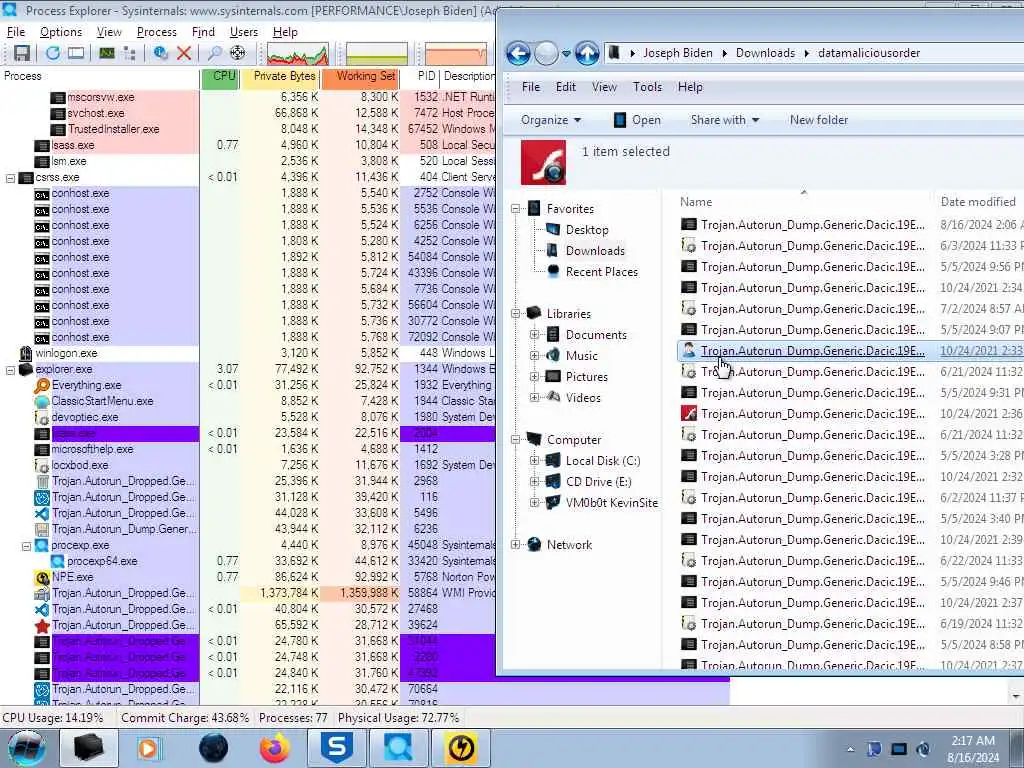The height and width of the screenshot is (768, 1024).
Task: Open Firefox from the taskbar
Action: tap(275, 748)
